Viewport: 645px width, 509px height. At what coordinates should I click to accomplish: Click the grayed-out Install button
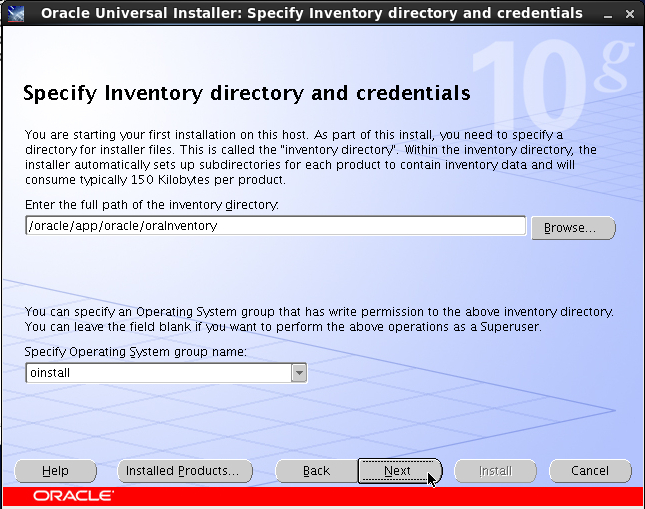[x=495, y=471]
